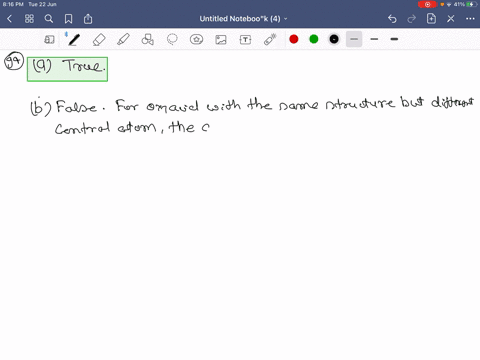This screenshot has width=480, height=360.
Task: Select the Shapes tool
Action: coord(148,40)
